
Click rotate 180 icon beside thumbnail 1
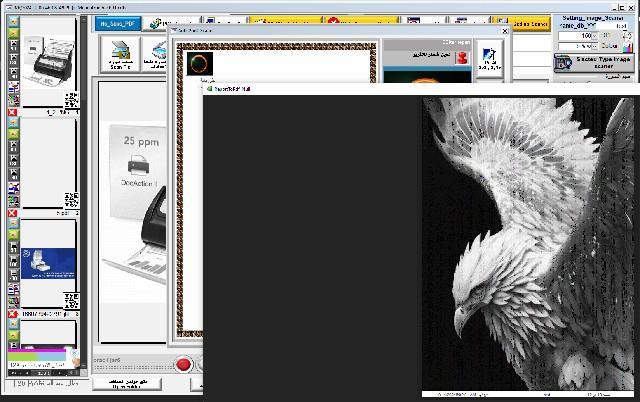point(13,60)
